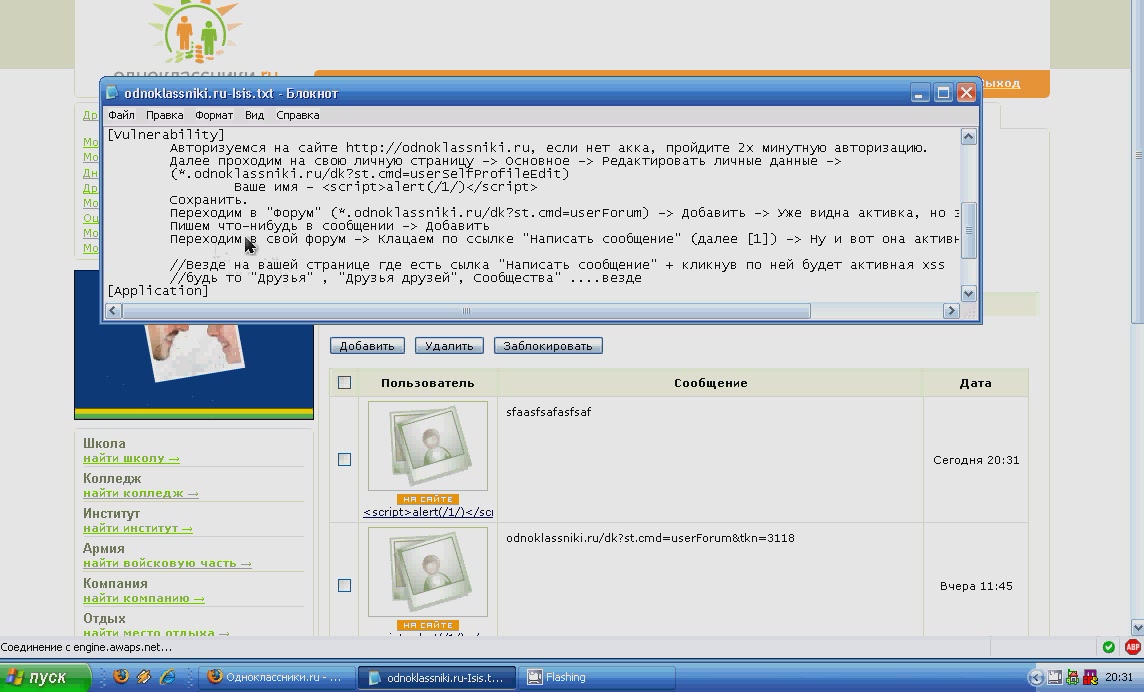Click the Одноклассники logo with two people
The width and height of the screenshot is (1144, 692).
click(x=196, y=33)
